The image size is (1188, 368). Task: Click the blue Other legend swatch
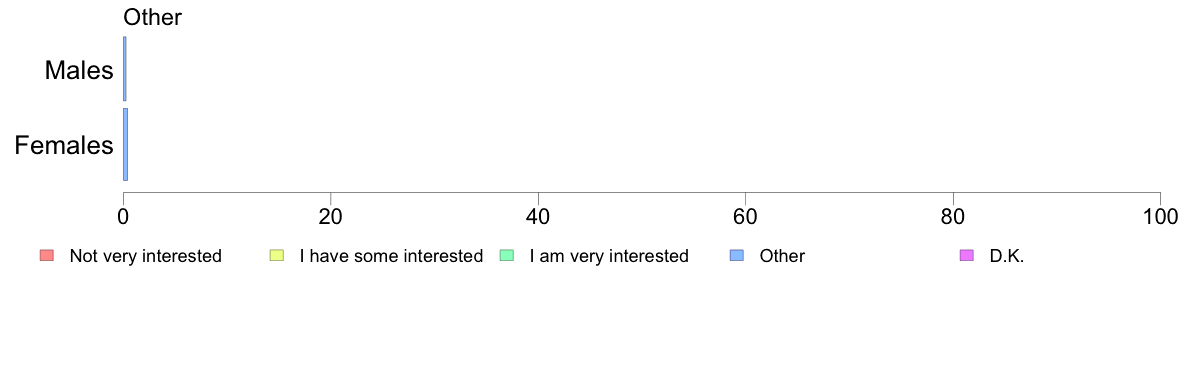click(x=736, y=256)
